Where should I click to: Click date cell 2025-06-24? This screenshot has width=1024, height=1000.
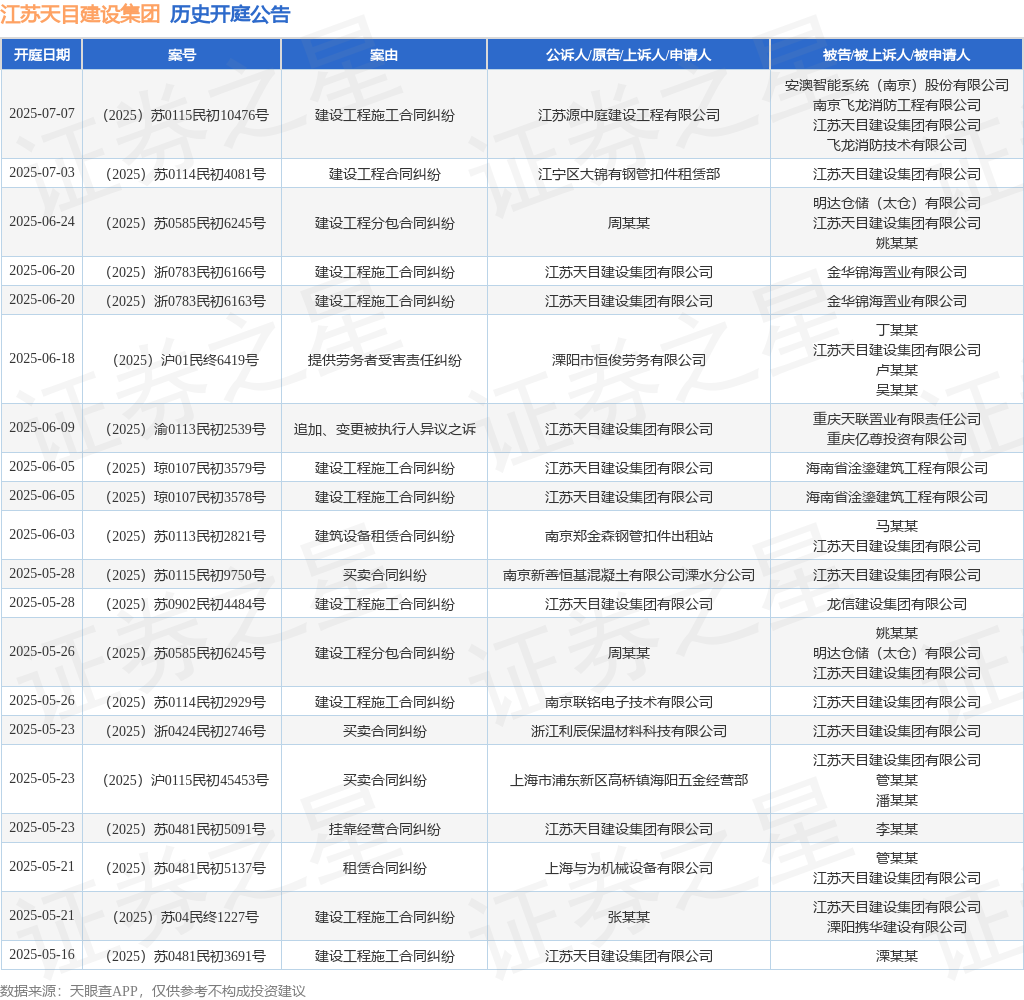(x=42, y=221)
